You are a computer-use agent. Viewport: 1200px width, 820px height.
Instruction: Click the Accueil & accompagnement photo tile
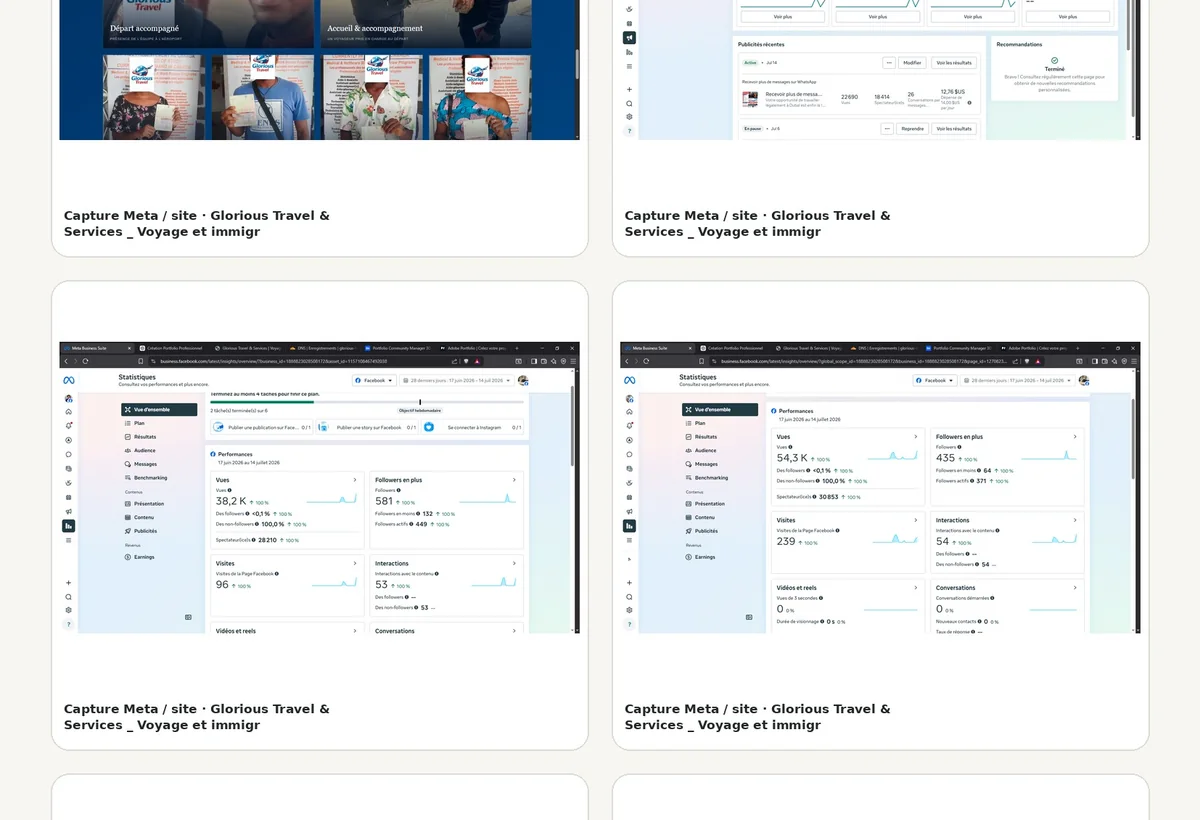(x=425, y=24)
